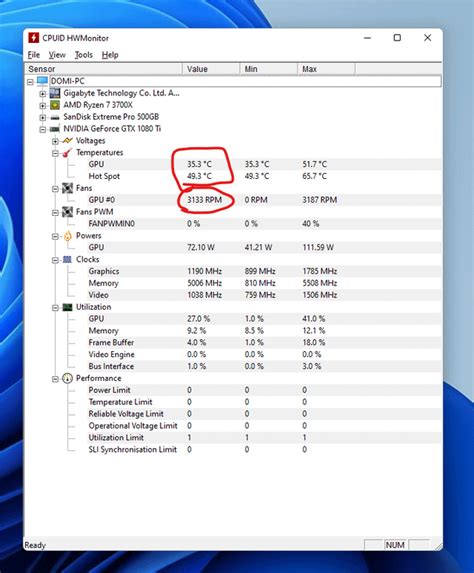Screen dimensions: 474x573
Task: Minimize the HWMonitor window
Action: point(368,38)
